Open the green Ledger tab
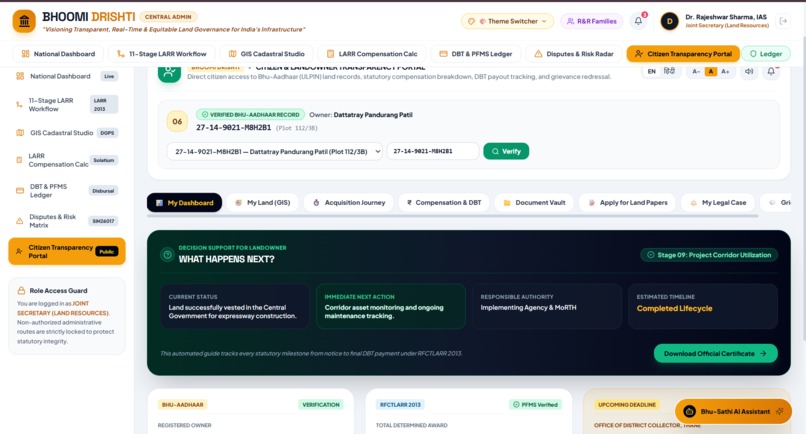 pos(765,53)
